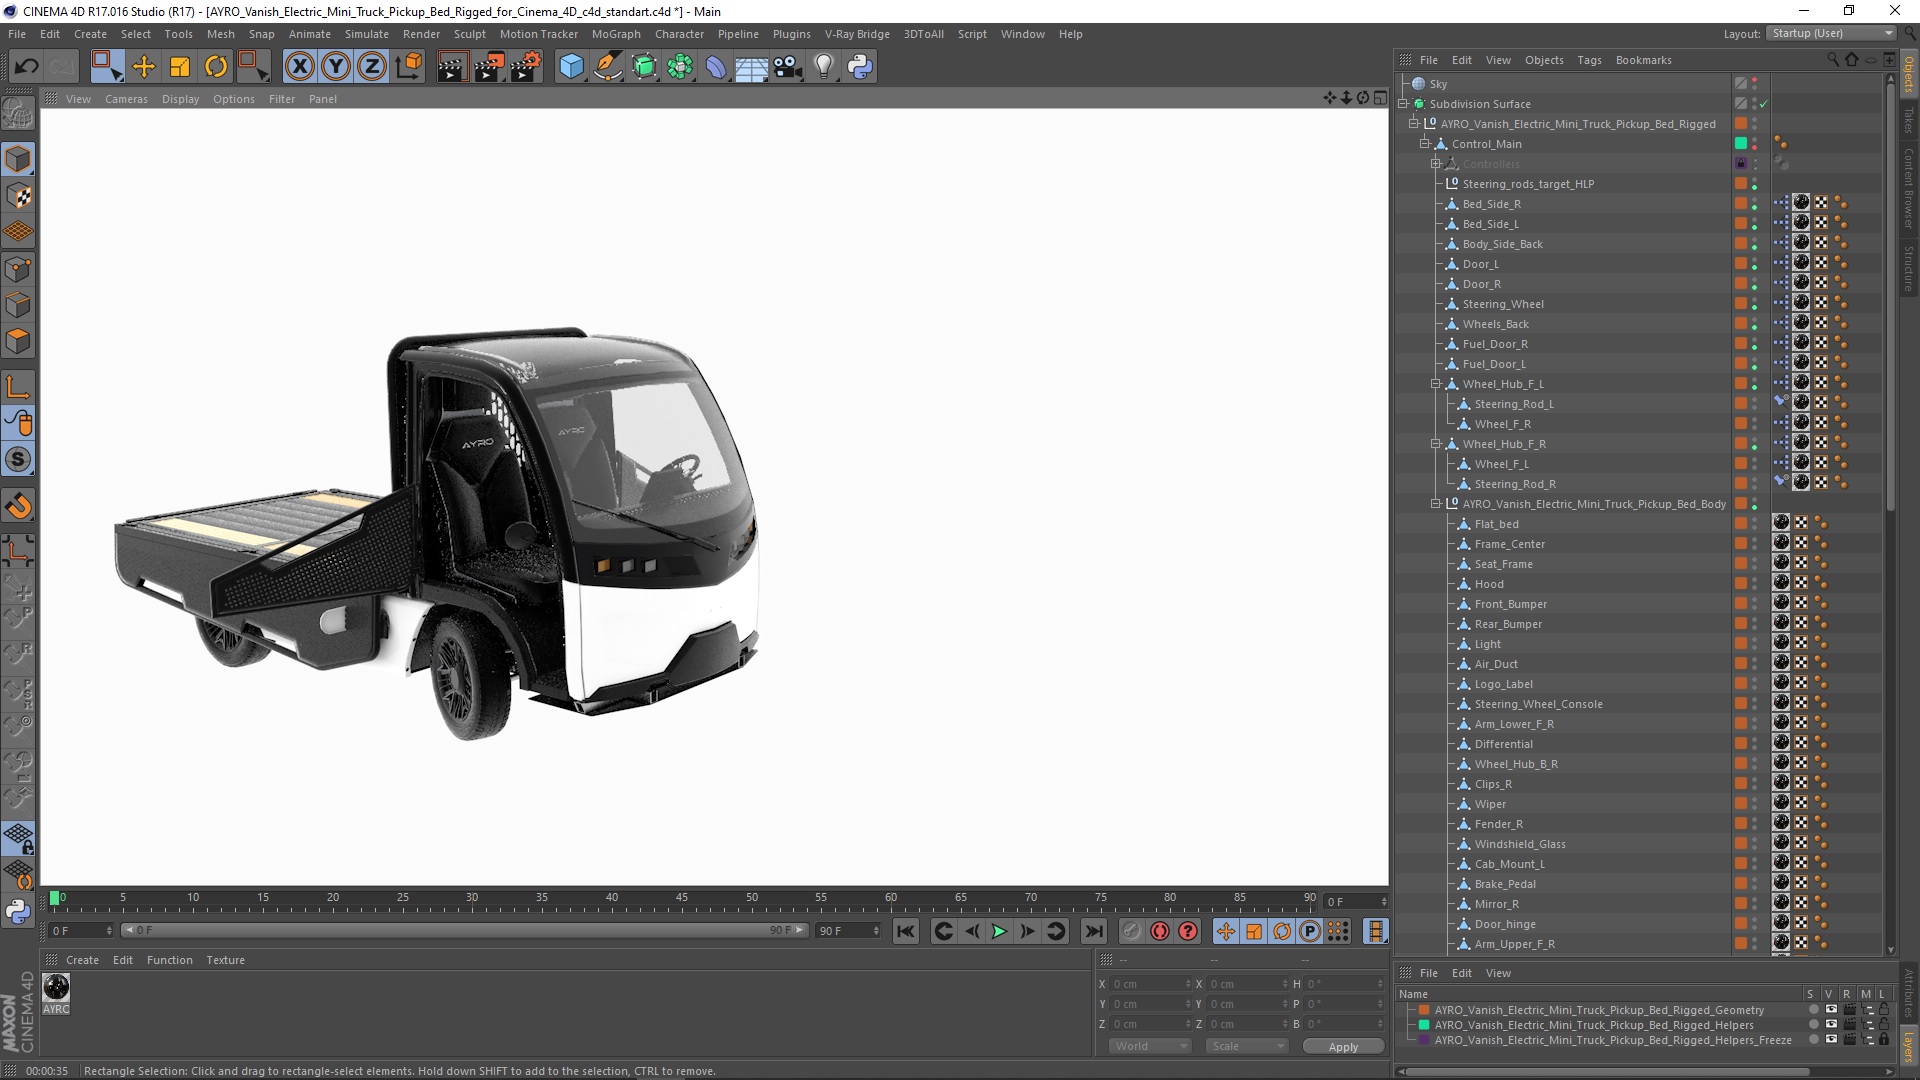
Task: Select the Move tool
Action: 144,67
